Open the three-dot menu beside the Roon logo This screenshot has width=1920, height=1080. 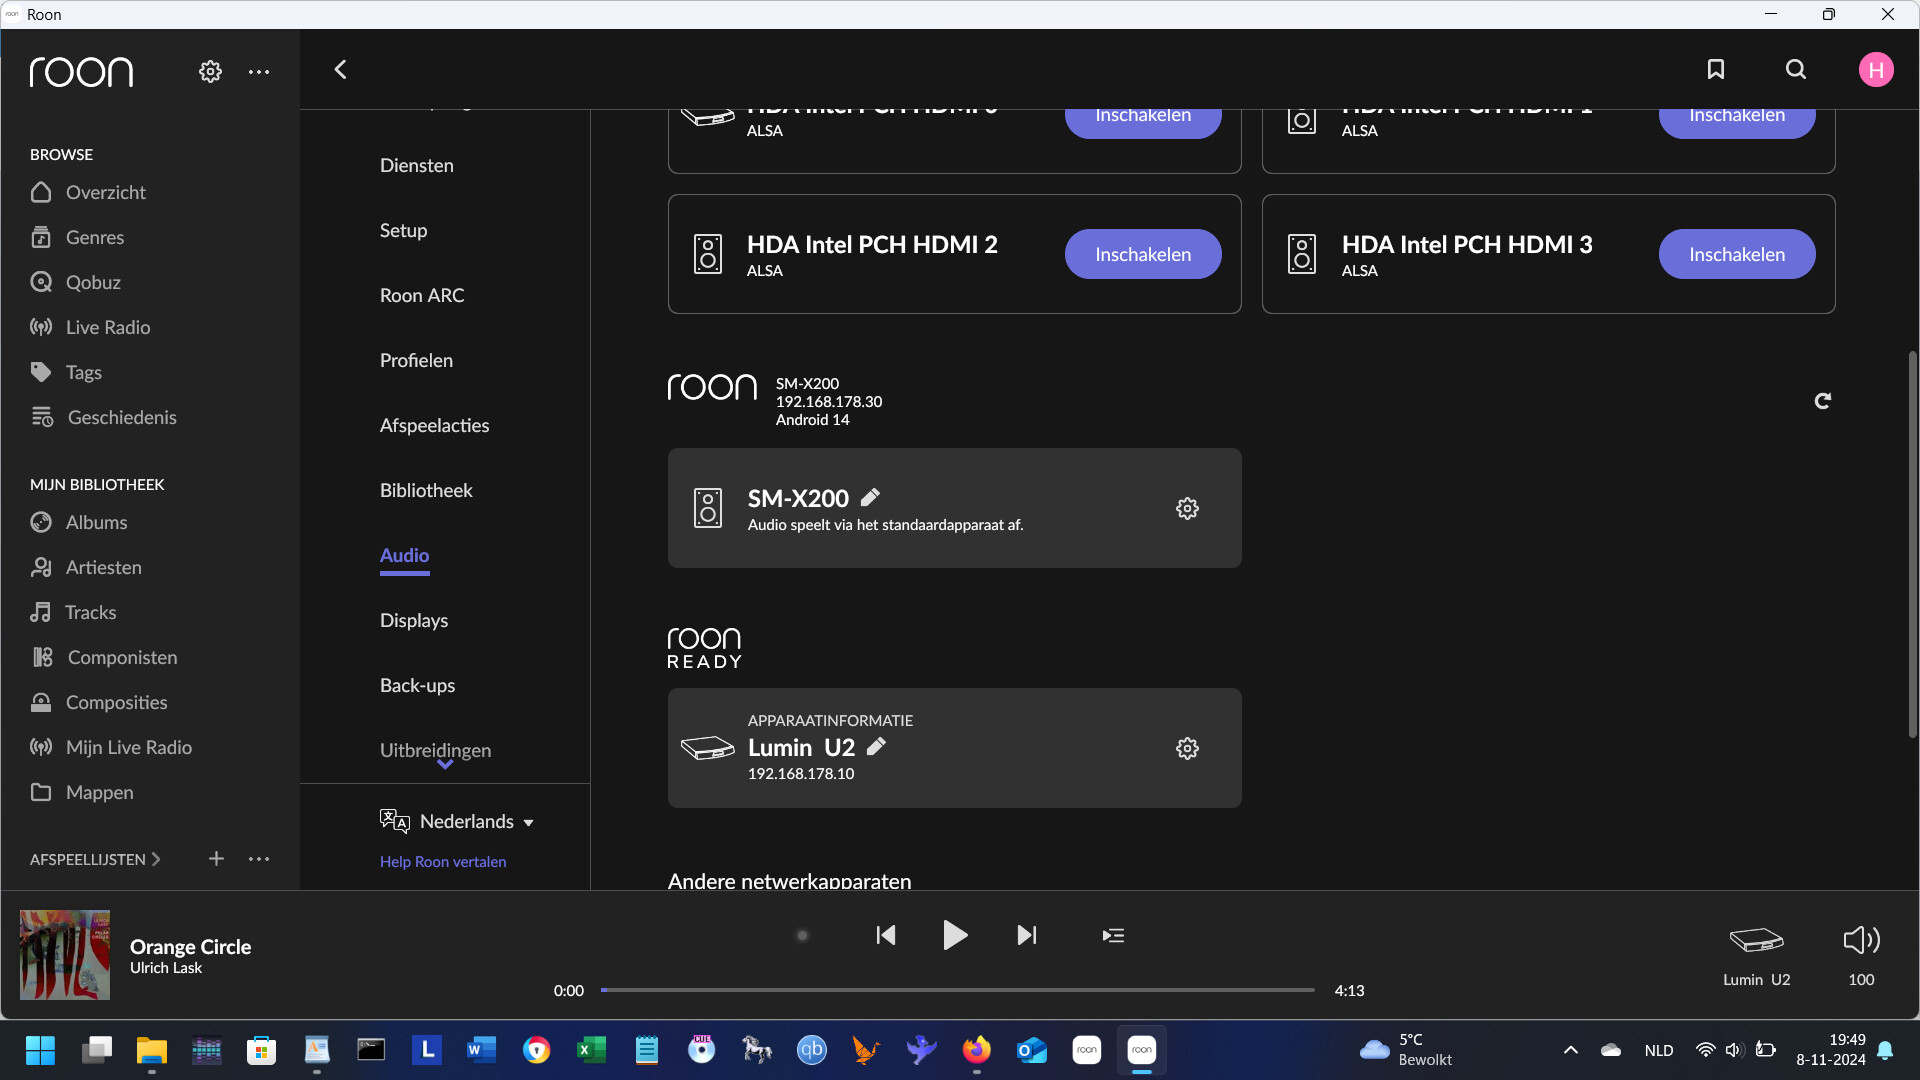(259, 71)
